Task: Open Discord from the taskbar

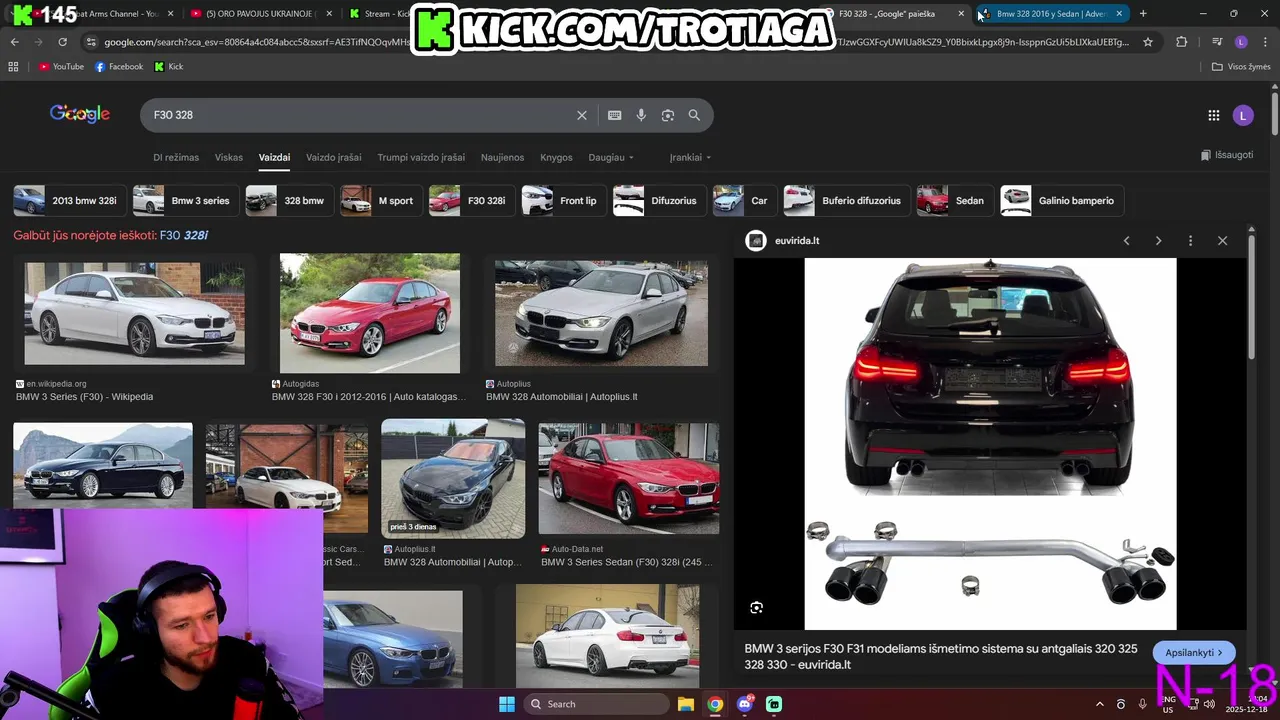Action: pos(744,704)
